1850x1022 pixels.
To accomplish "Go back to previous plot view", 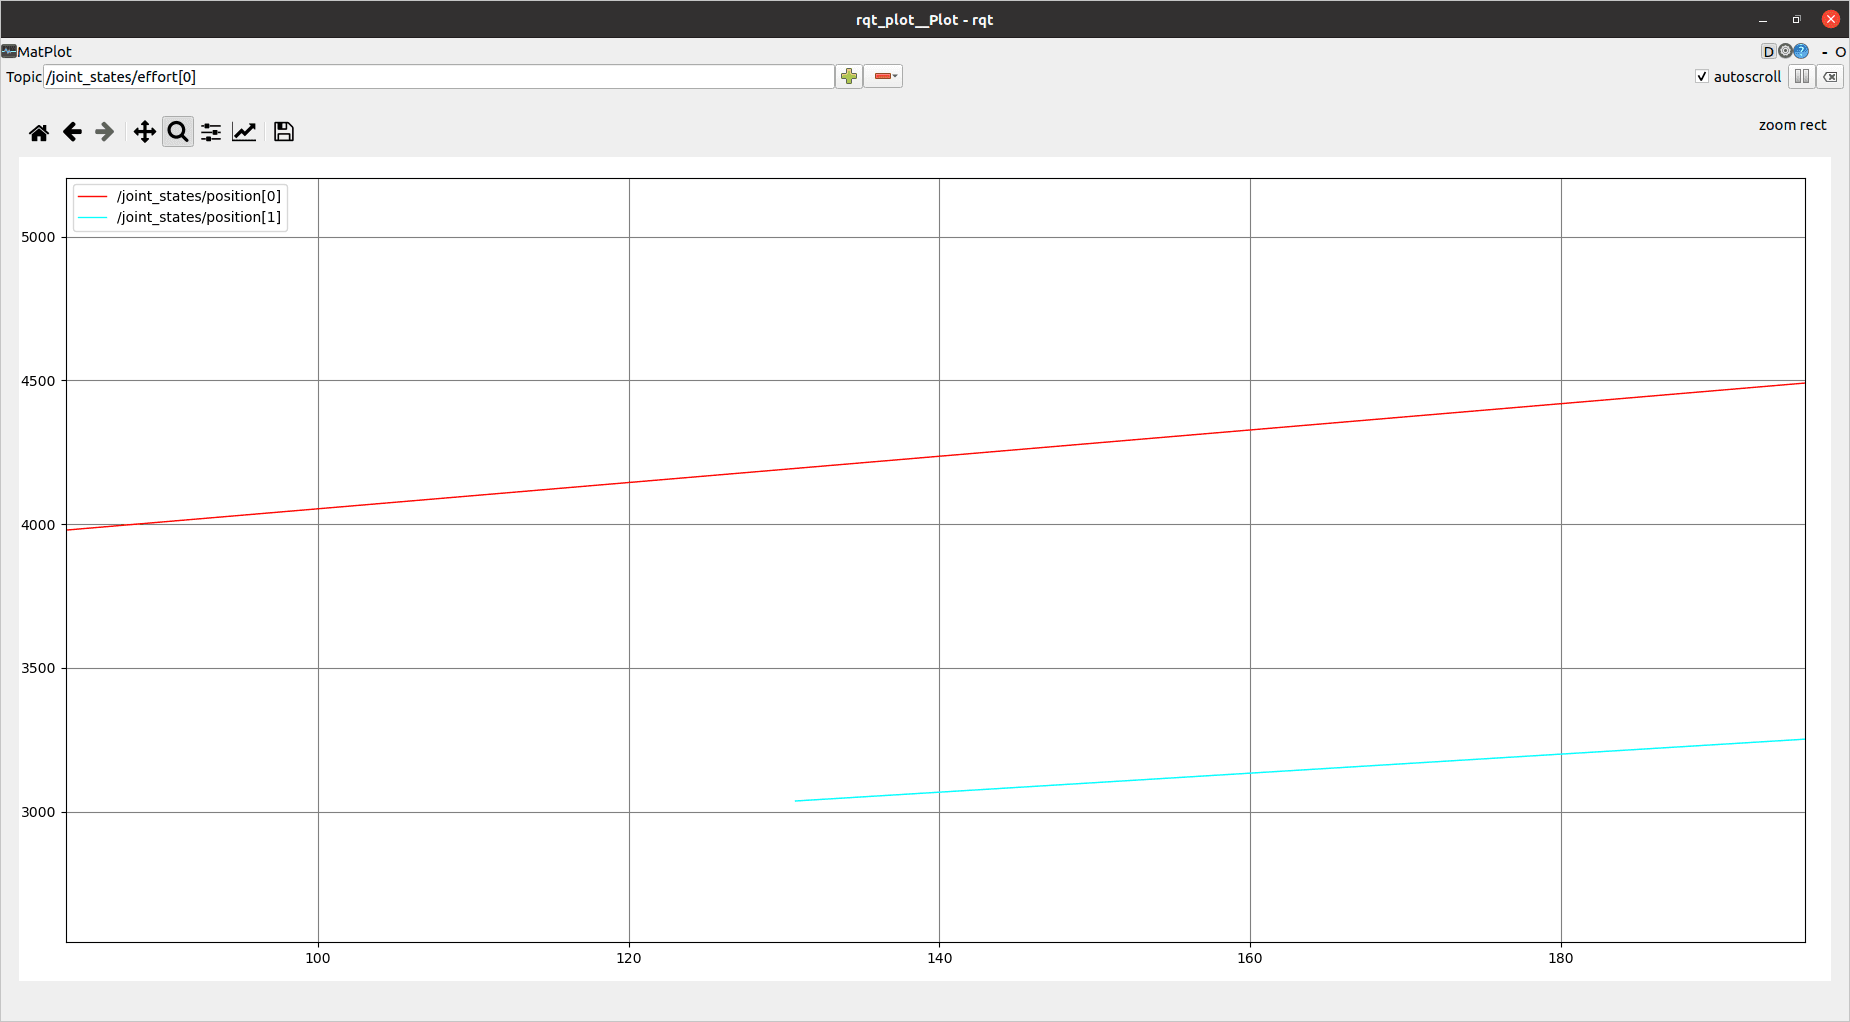I will 72,132.
